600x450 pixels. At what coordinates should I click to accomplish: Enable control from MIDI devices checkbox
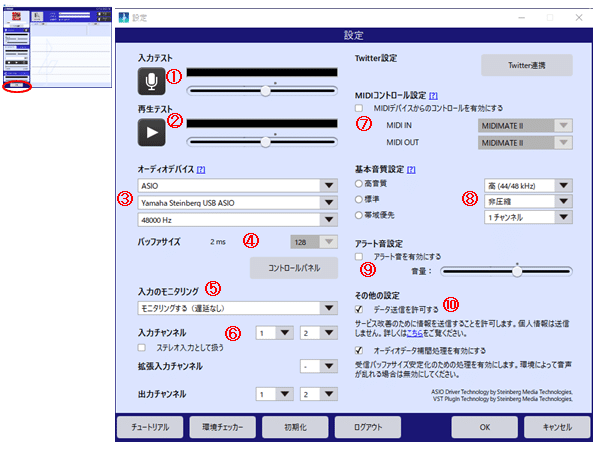(x=359, y=108)
